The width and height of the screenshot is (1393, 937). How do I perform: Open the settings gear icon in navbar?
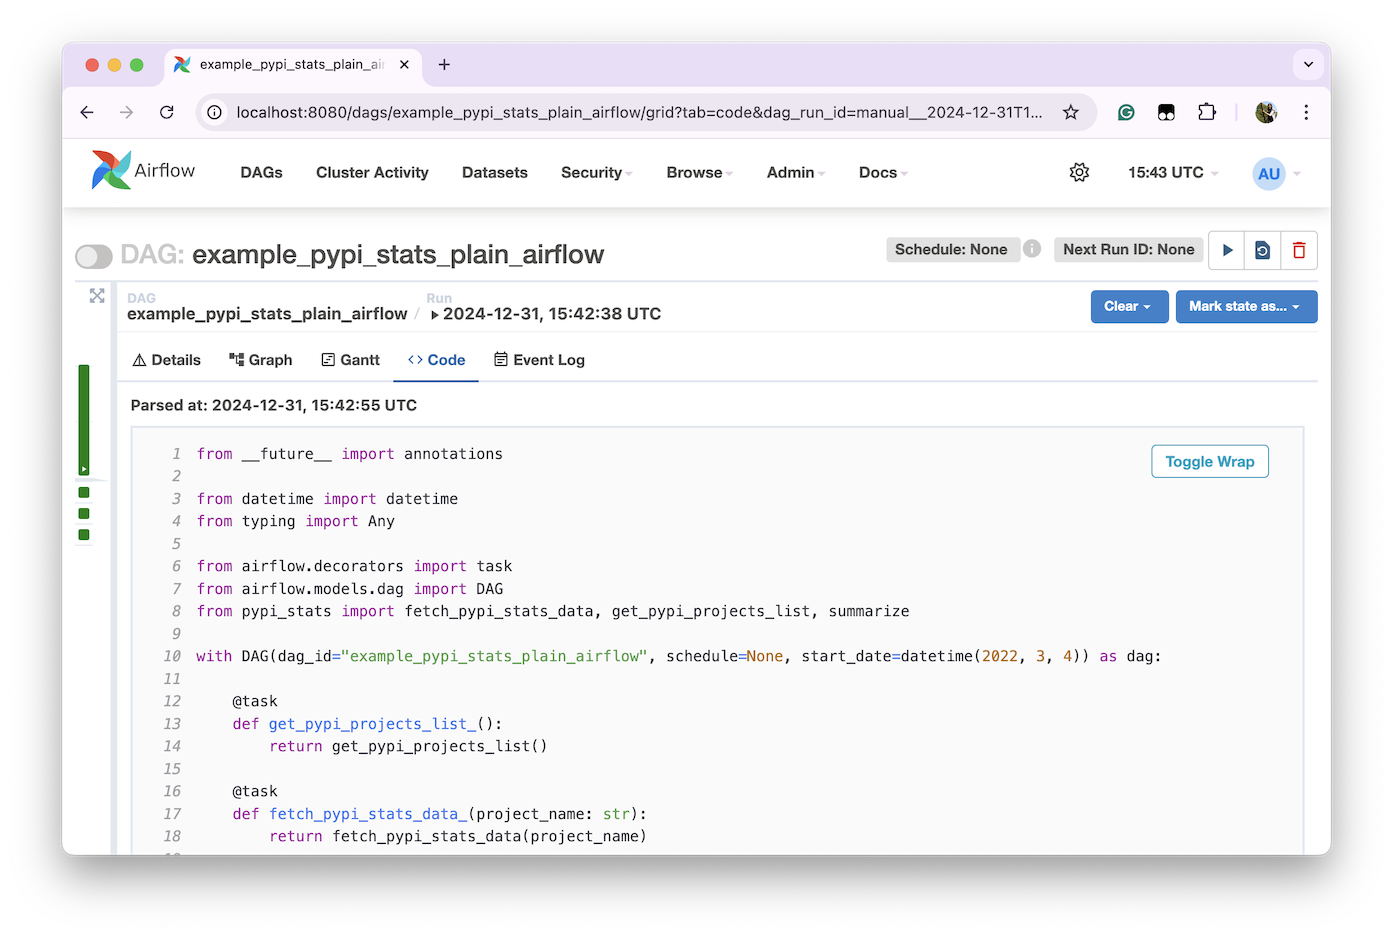click(1079, 172)
